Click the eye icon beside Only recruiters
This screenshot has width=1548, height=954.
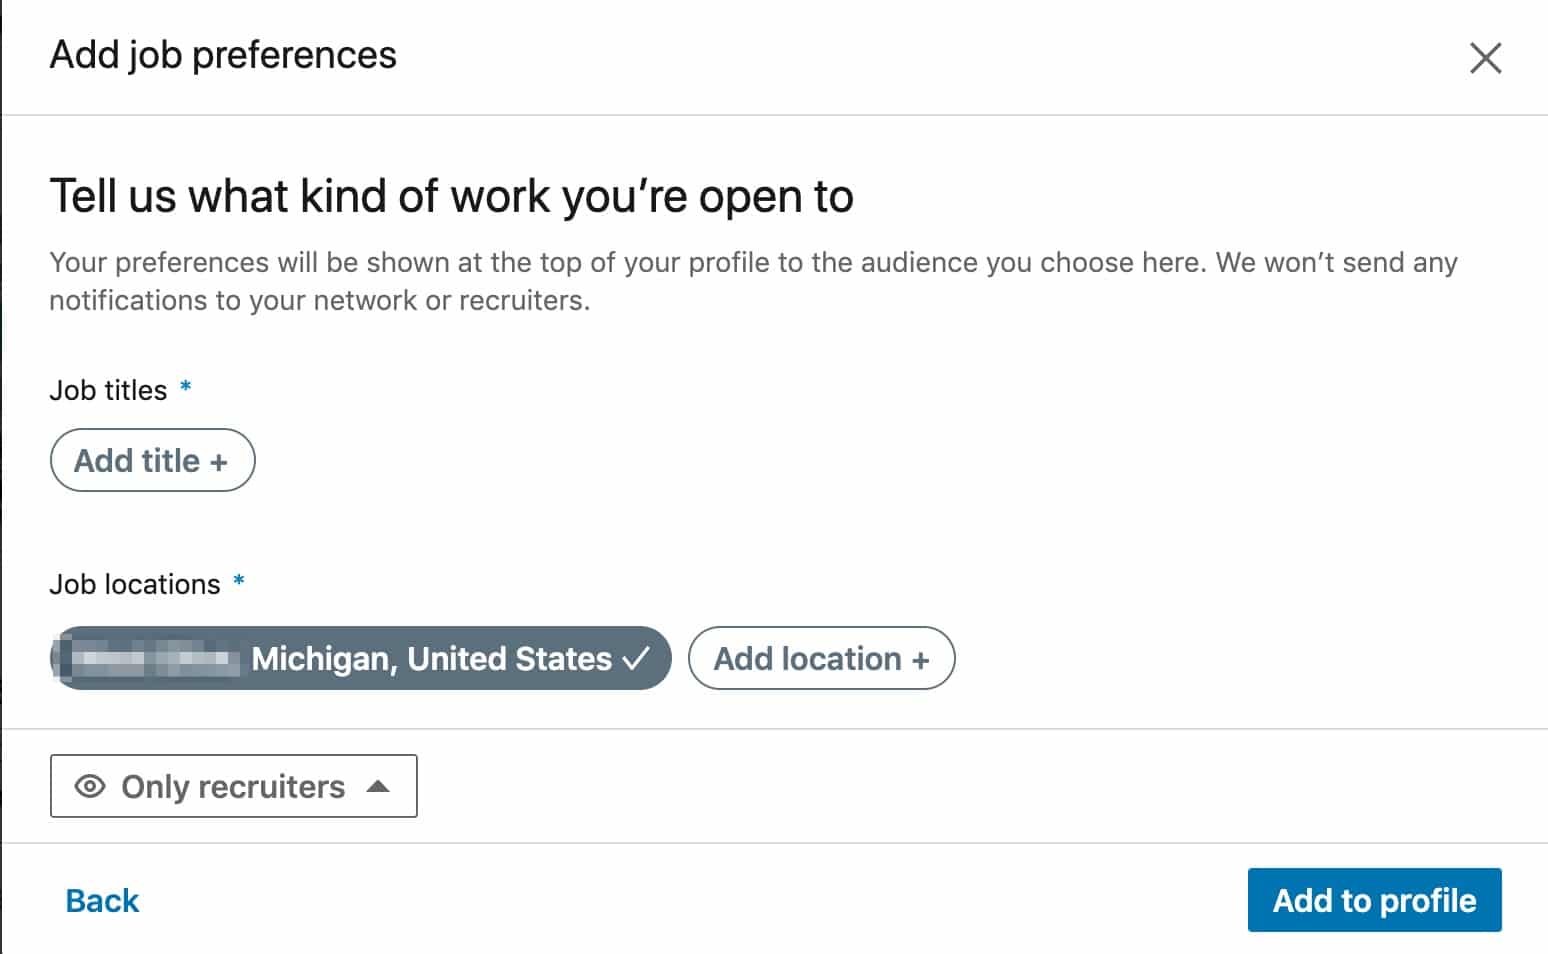(x=90, y=787)
